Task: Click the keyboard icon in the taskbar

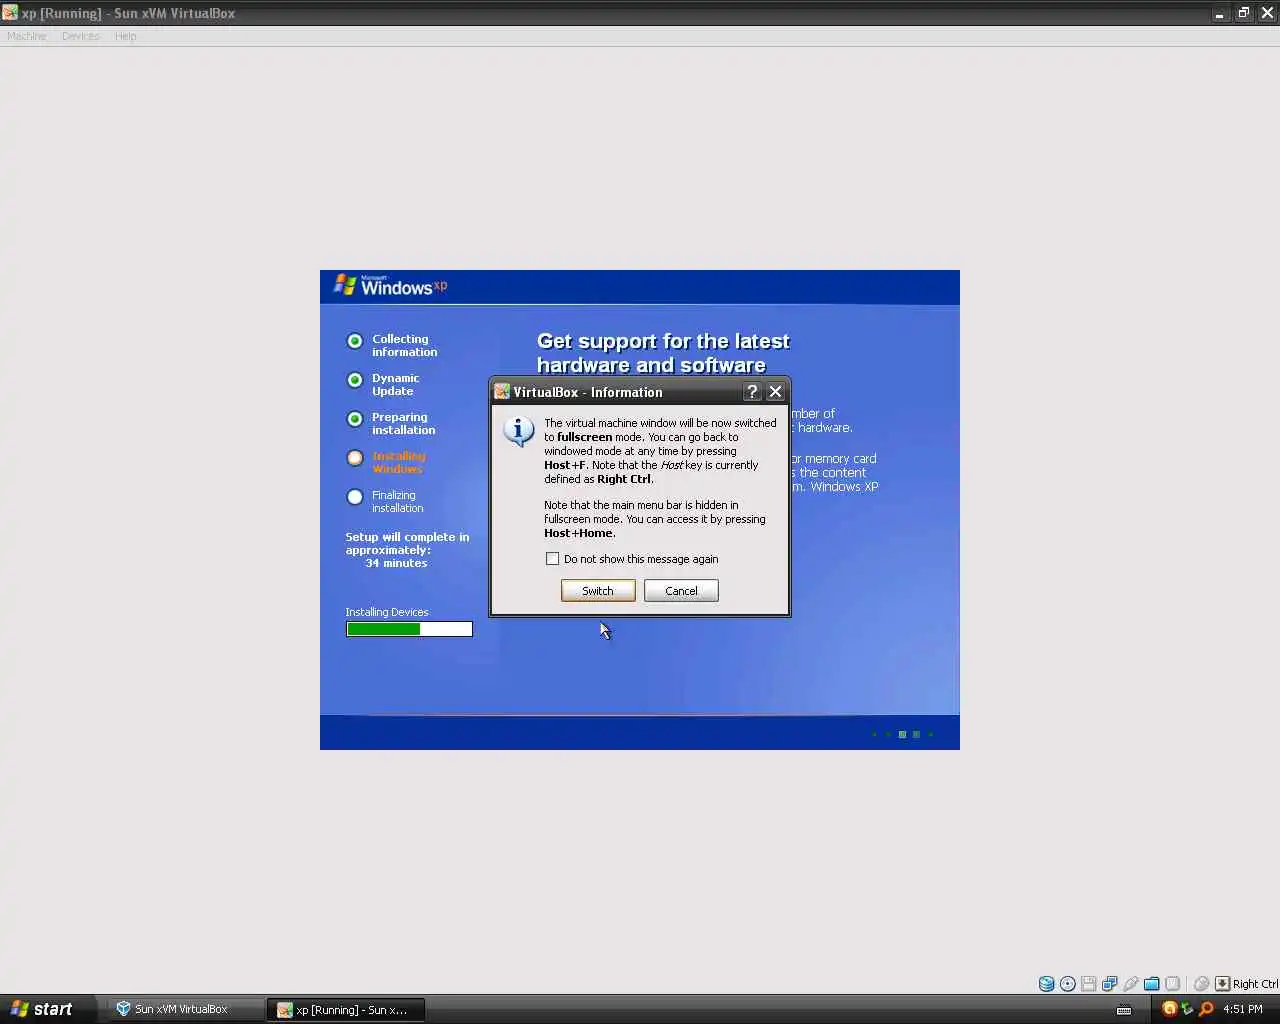Action: click(1124, 1009)
